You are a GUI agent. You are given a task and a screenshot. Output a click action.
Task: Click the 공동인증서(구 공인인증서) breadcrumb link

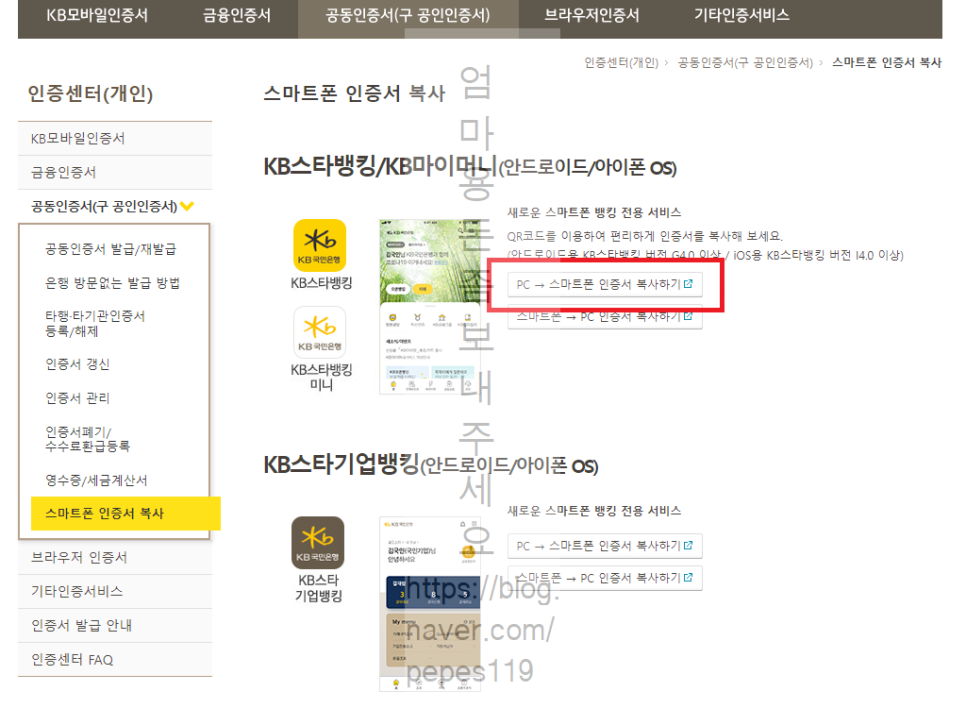(x=745, y=63)
